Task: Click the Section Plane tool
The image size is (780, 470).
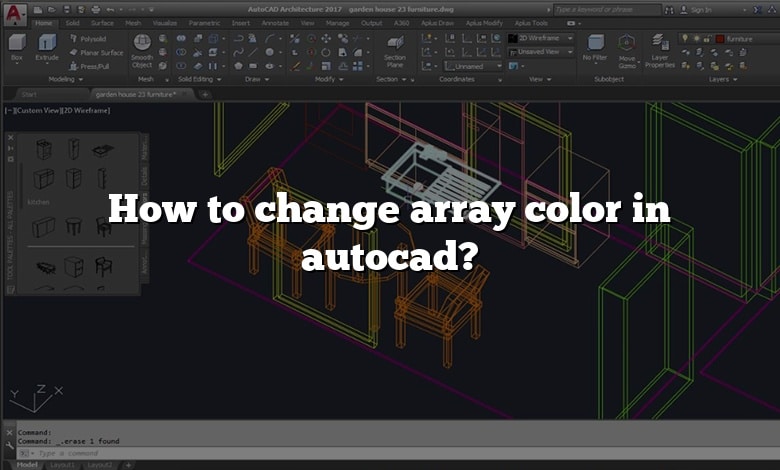Action: click(x=395, y=48)
